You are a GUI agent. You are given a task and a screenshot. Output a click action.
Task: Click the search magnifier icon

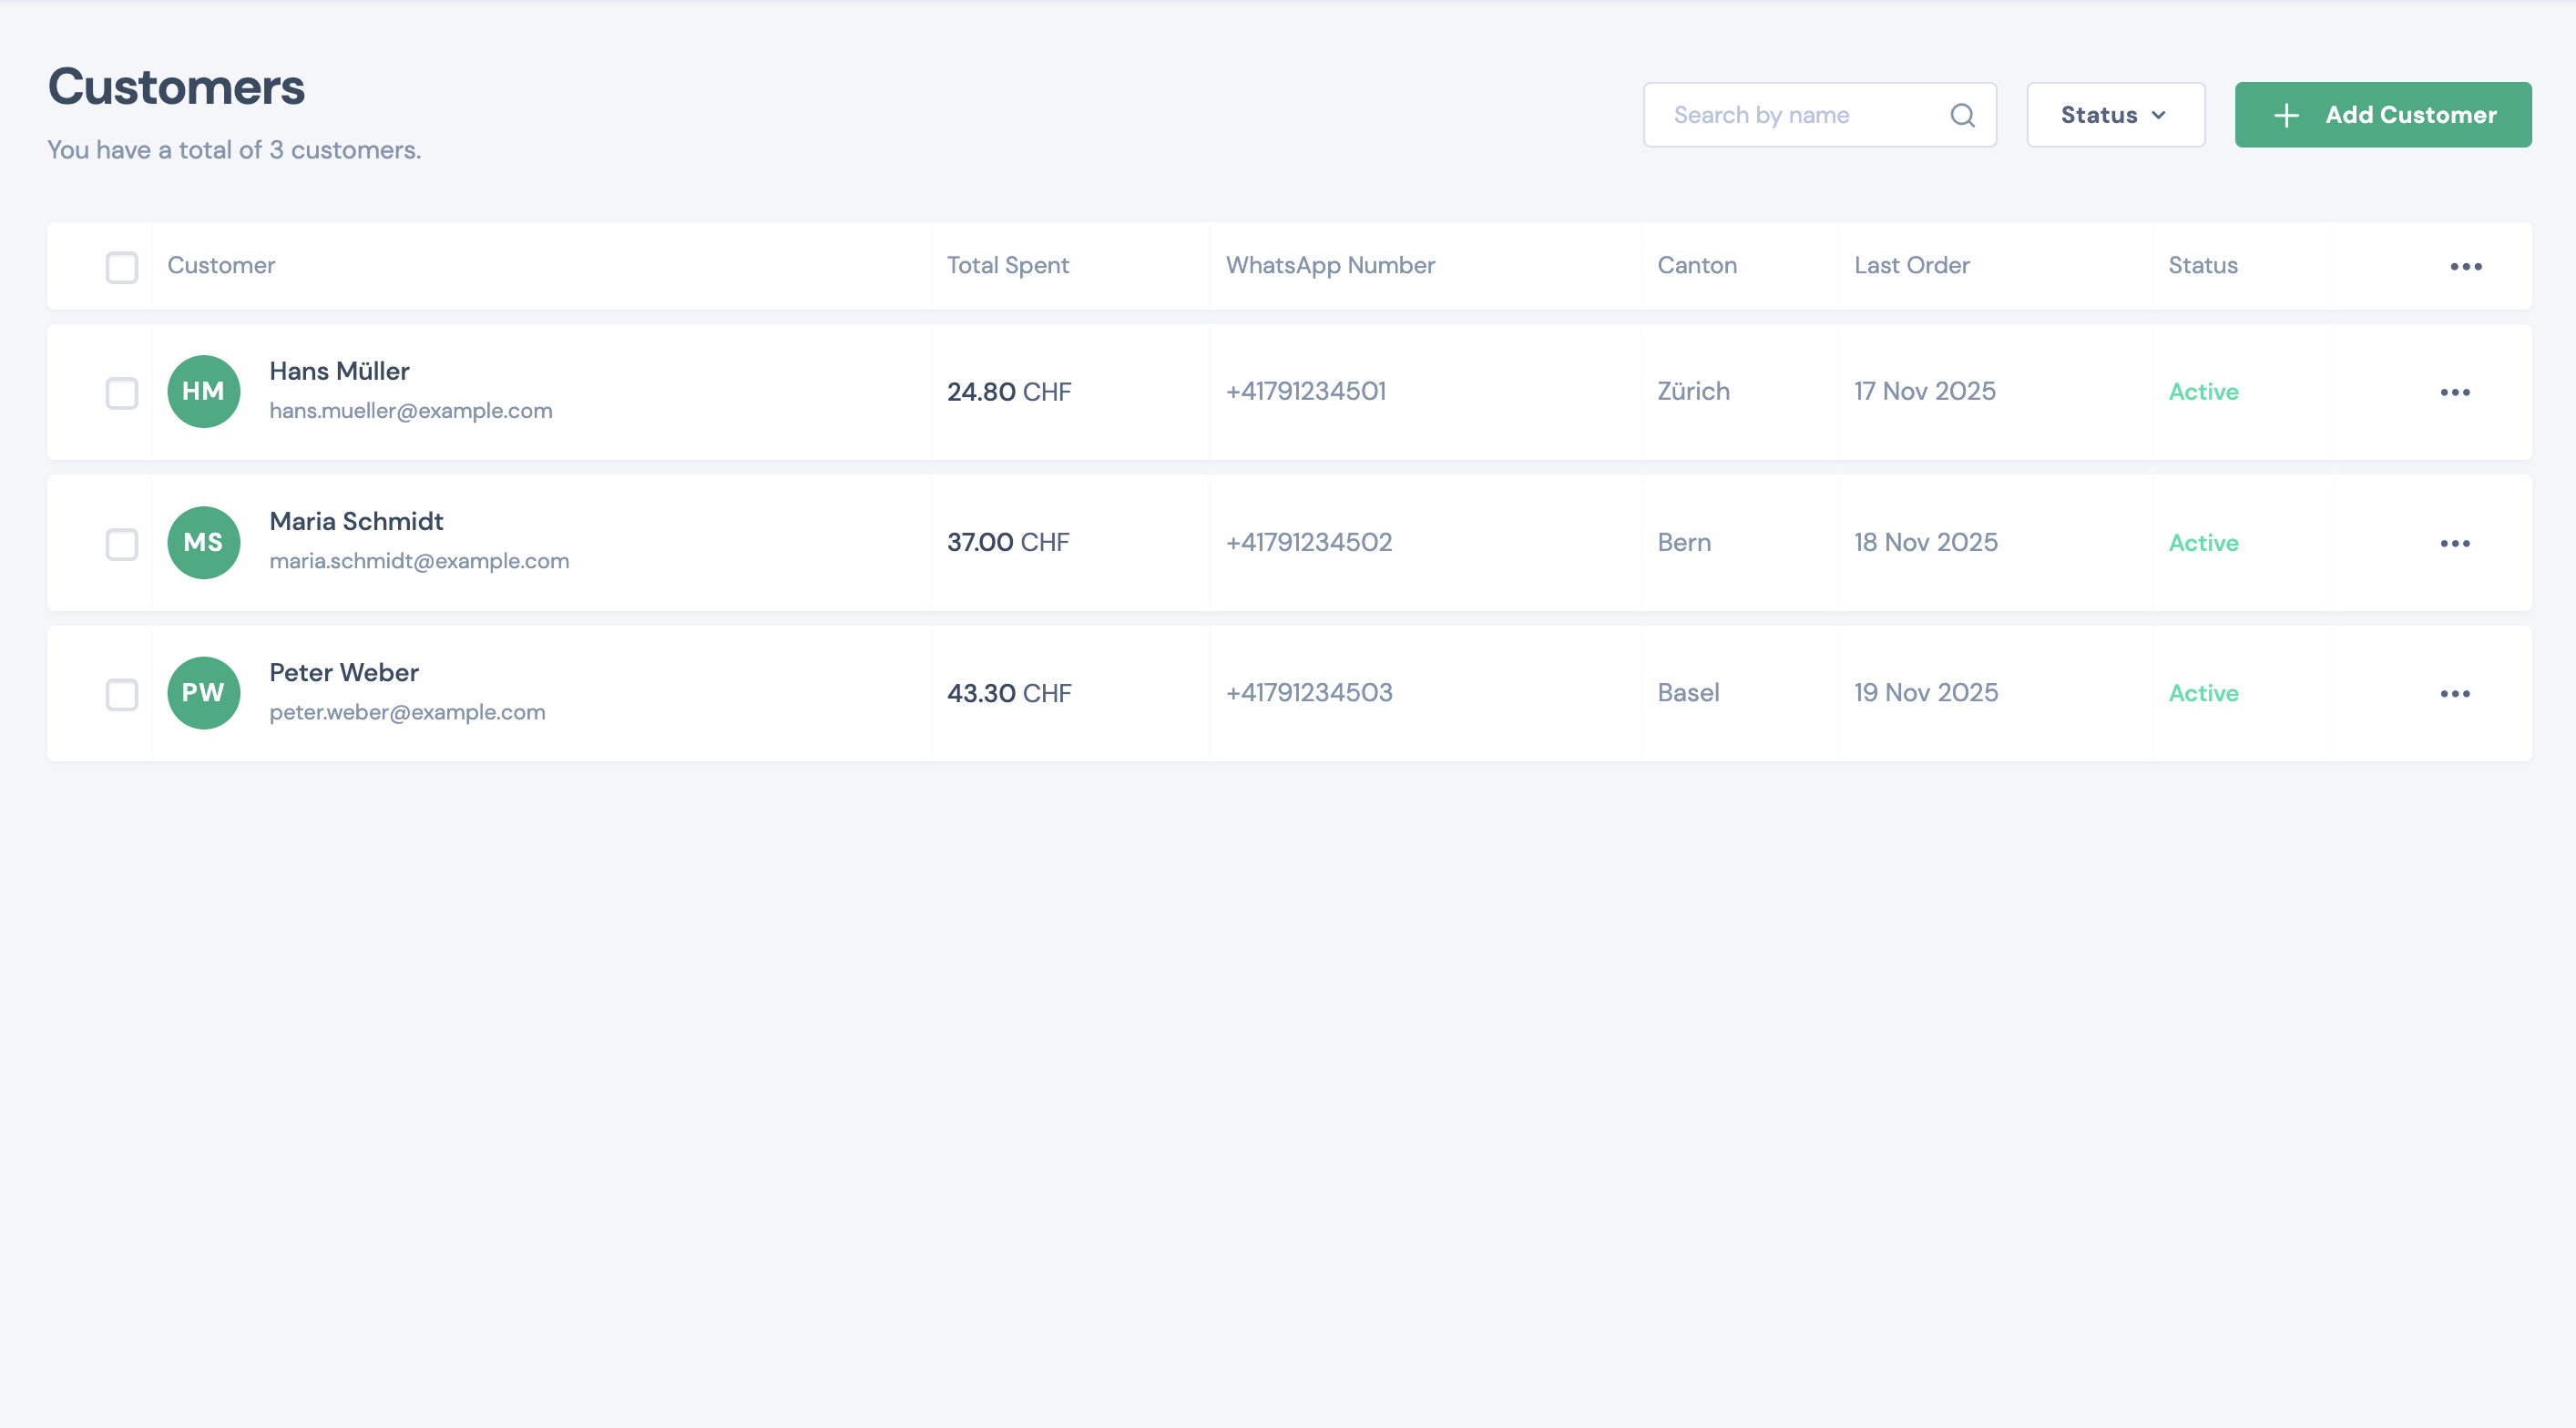1962,115
